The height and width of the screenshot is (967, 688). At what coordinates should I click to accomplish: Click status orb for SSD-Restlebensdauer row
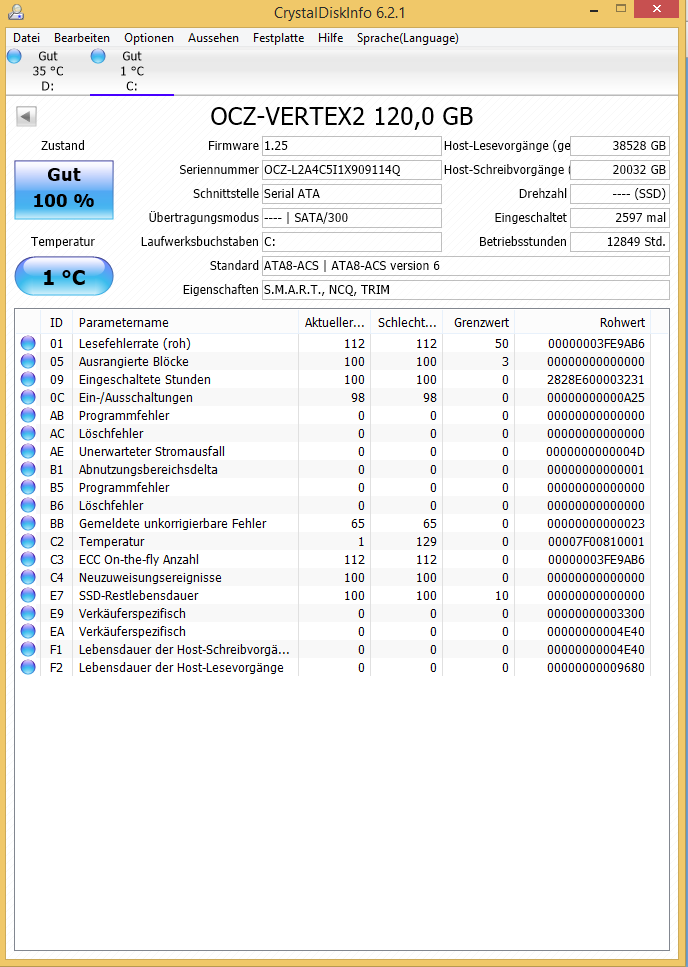(28, 596)
